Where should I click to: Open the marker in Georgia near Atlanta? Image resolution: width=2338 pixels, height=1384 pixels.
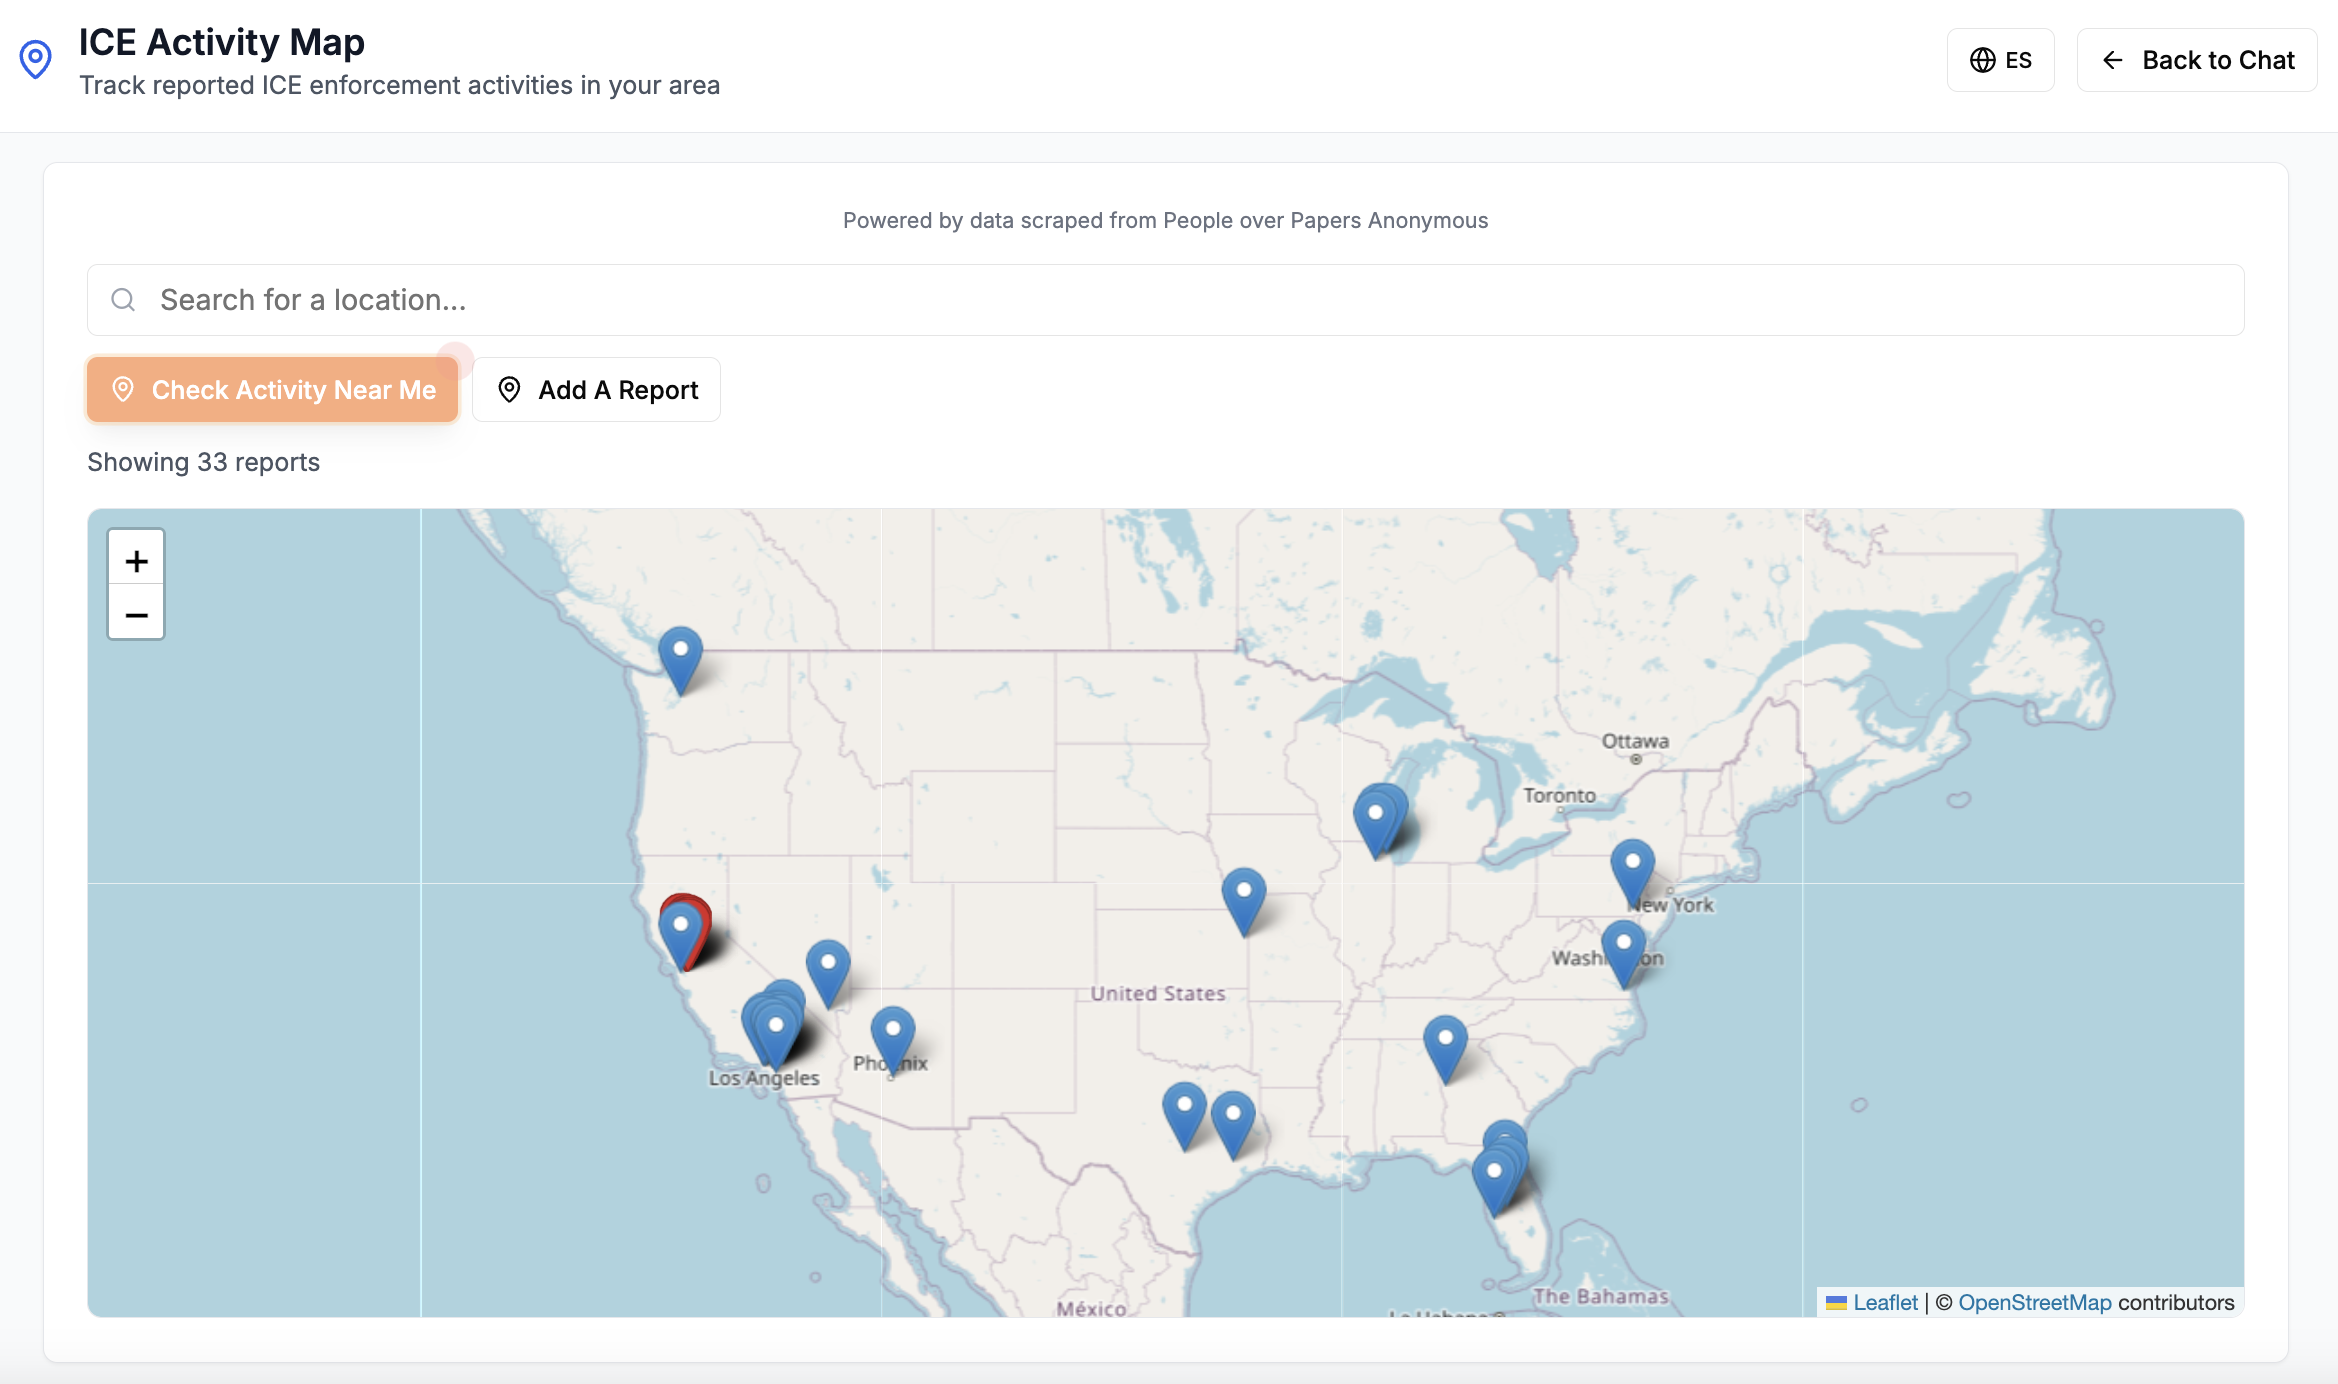pos(1445,1046)
